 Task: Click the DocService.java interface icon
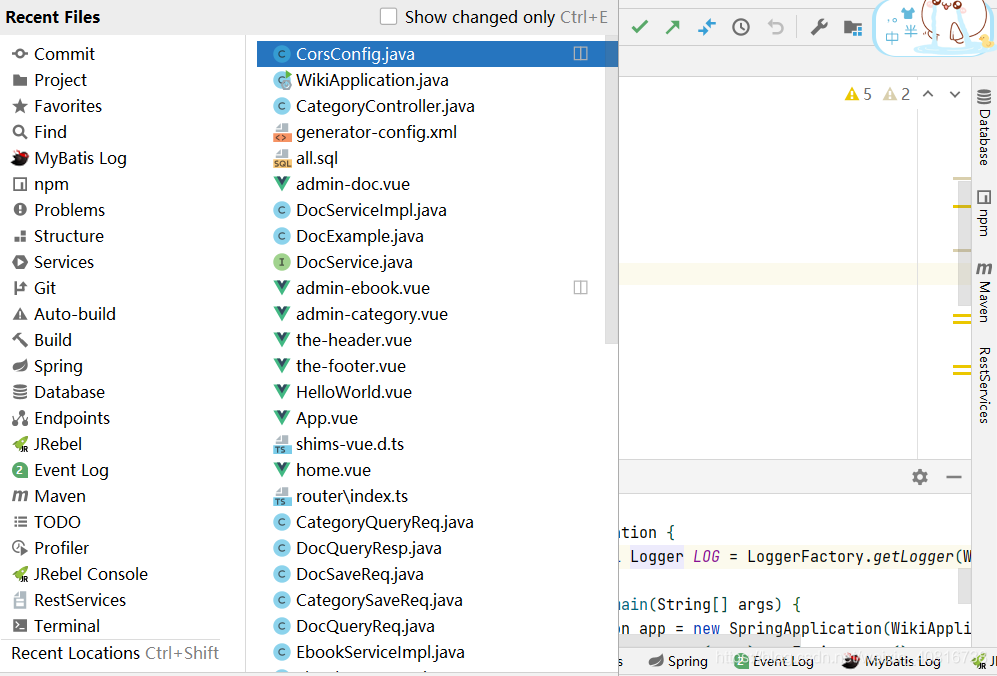tap(282, 263)
